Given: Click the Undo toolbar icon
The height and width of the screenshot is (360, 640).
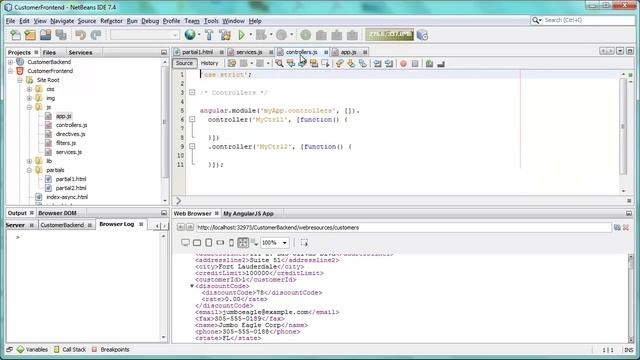Looking at the screenshot, I should point(80,35).
